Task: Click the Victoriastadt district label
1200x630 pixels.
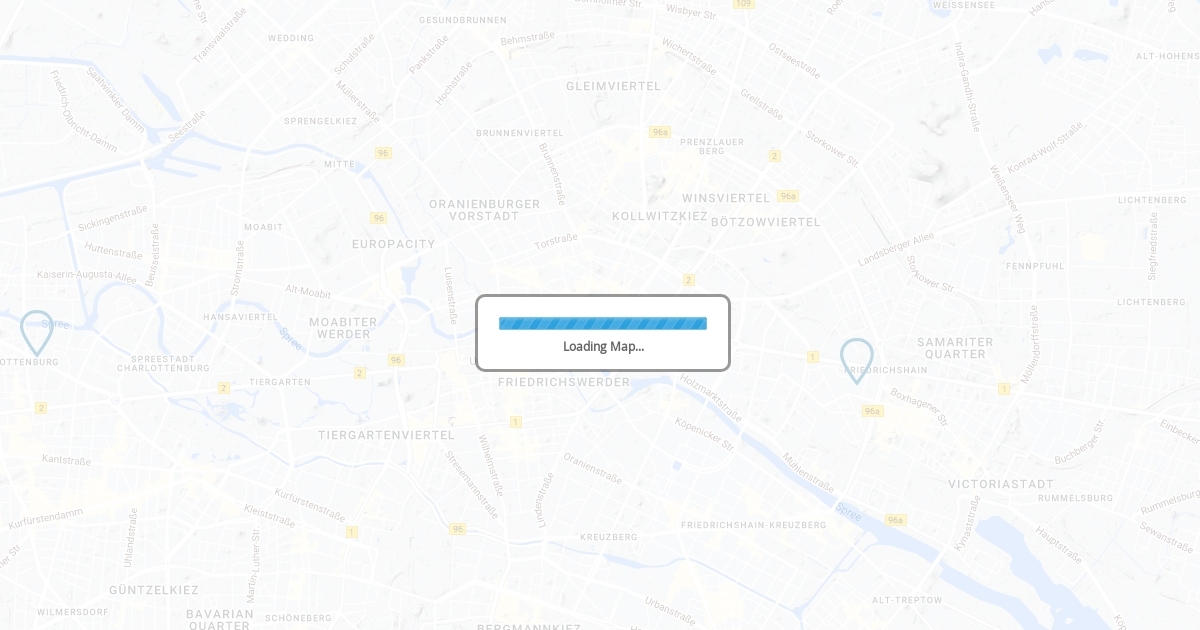Action: coord(1001,484)
